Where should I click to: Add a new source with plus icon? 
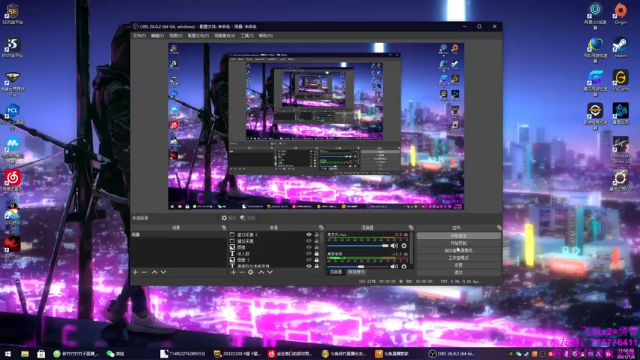click(x=233, y=272)
